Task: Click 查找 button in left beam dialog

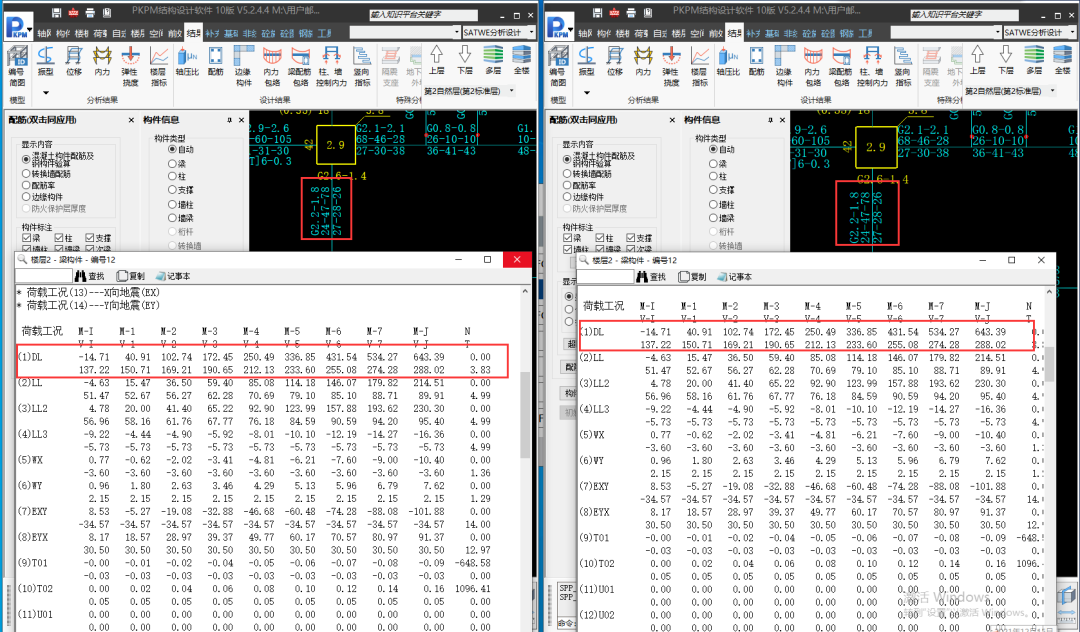Action: coord(90,276)
